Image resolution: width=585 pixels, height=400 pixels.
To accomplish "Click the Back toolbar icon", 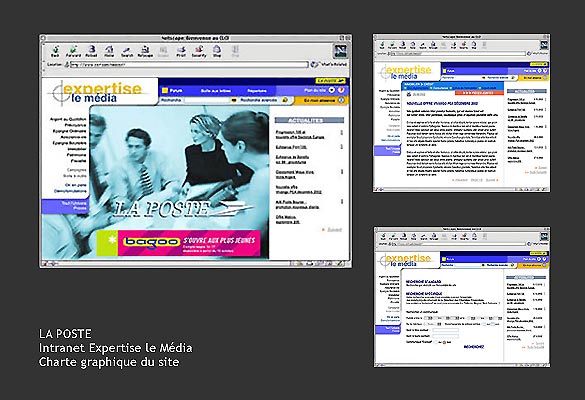I will tap(55, 51).
